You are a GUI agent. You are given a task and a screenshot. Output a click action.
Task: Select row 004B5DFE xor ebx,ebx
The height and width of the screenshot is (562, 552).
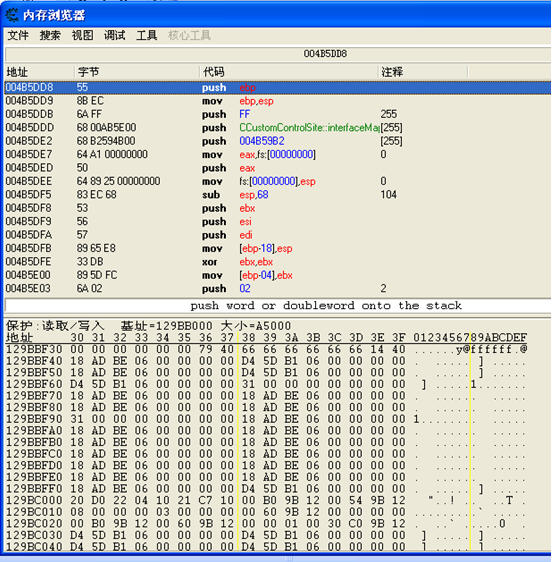278,262
